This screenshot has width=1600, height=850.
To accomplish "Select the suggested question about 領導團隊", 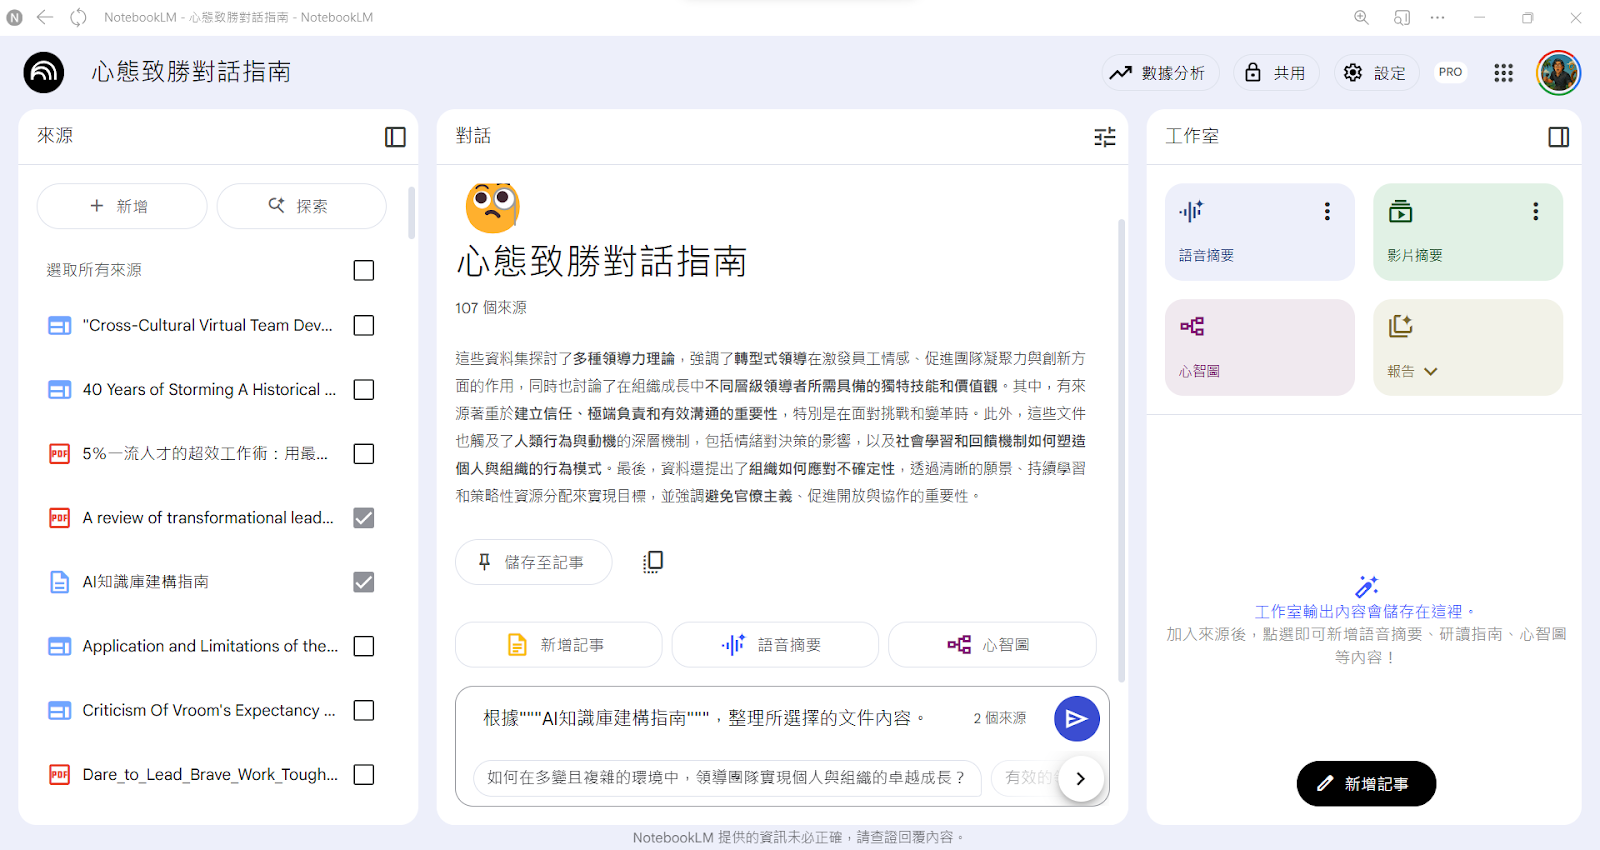I will (x=727, y=777).
